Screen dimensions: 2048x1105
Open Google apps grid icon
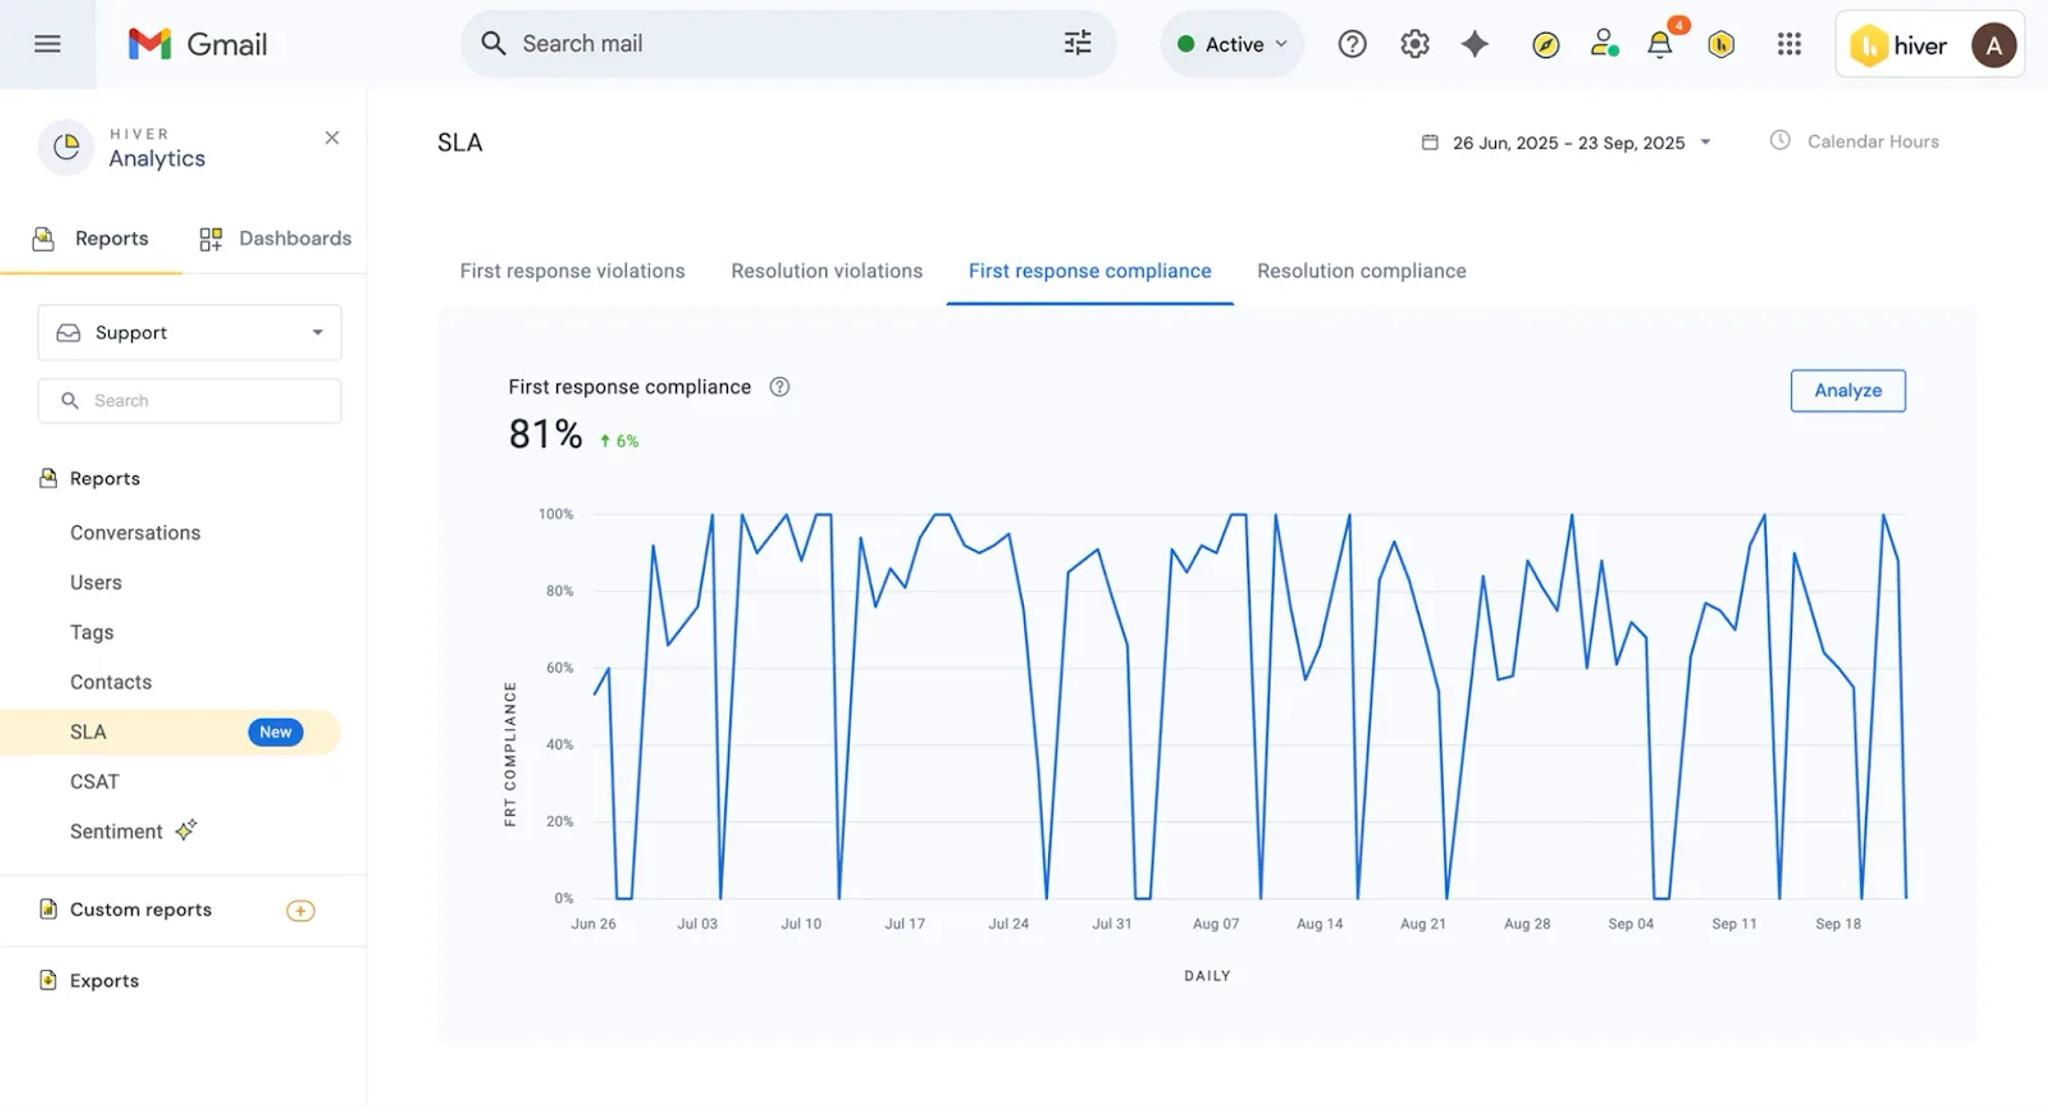1789,44
